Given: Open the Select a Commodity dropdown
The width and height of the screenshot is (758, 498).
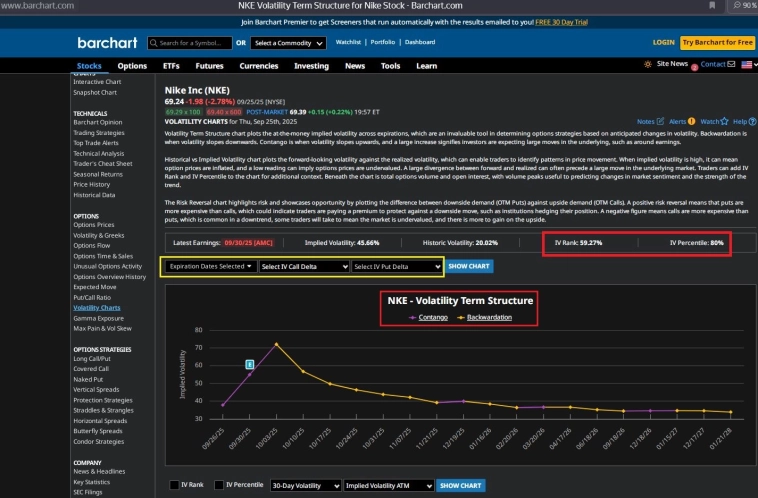Looking at the screenshot, I should (x=288, y=43).
